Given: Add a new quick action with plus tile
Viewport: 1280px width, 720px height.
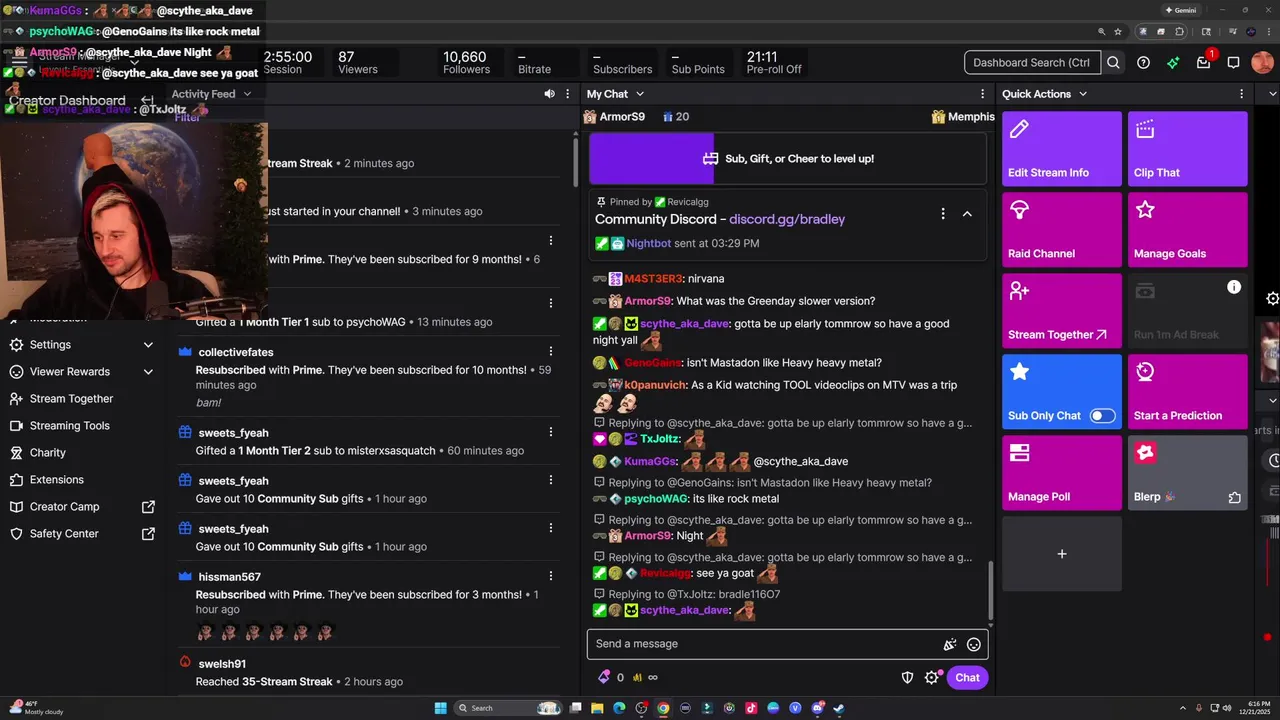Looking at the screenshot, I should 1062,553.
